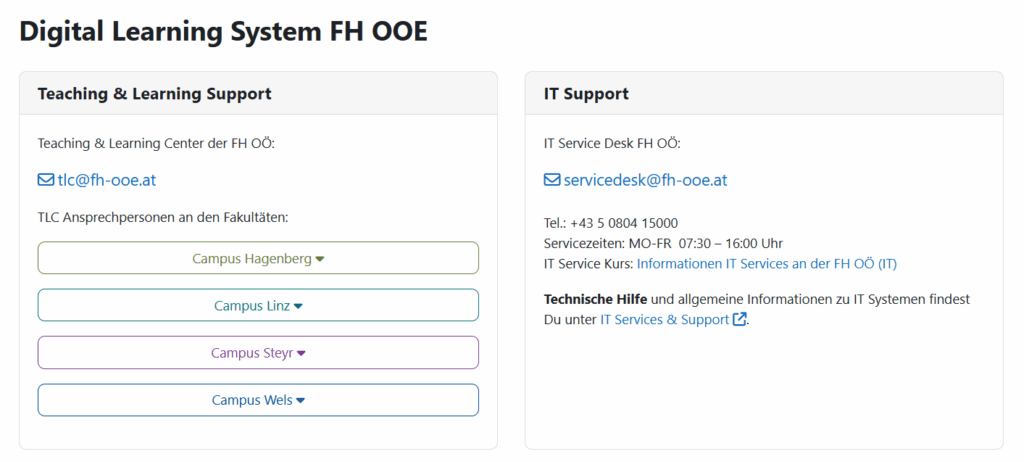
Task: Click the caret arrow on Campus Linz
Action: (x=298, y=306)
